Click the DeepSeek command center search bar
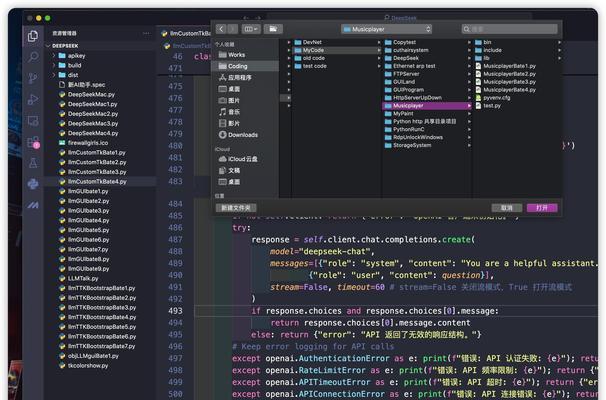This screenshot has width=606, height=400. tap(400, 18)
